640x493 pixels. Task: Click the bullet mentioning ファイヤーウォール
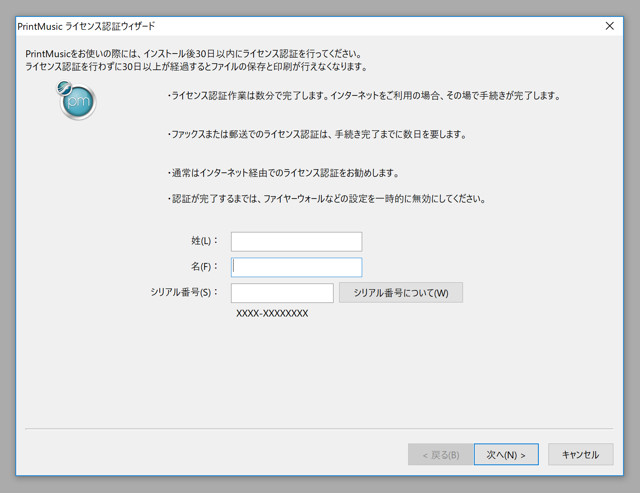pyautogui.click(x=327, y=199)
